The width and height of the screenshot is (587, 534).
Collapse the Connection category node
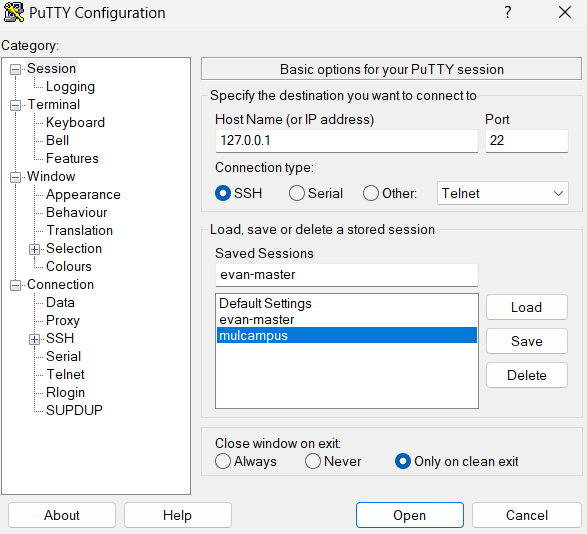[15, 285]
